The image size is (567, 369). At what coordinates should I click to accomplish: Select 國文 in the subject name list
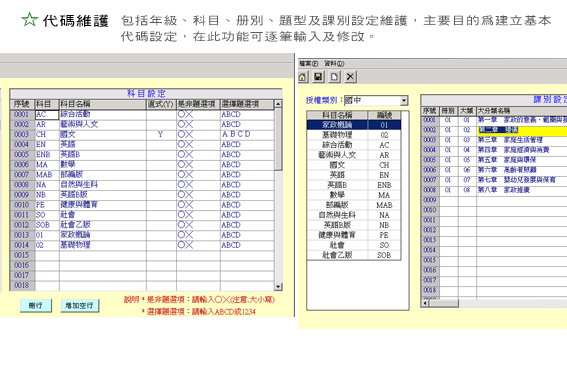click(x=354, y=165)
